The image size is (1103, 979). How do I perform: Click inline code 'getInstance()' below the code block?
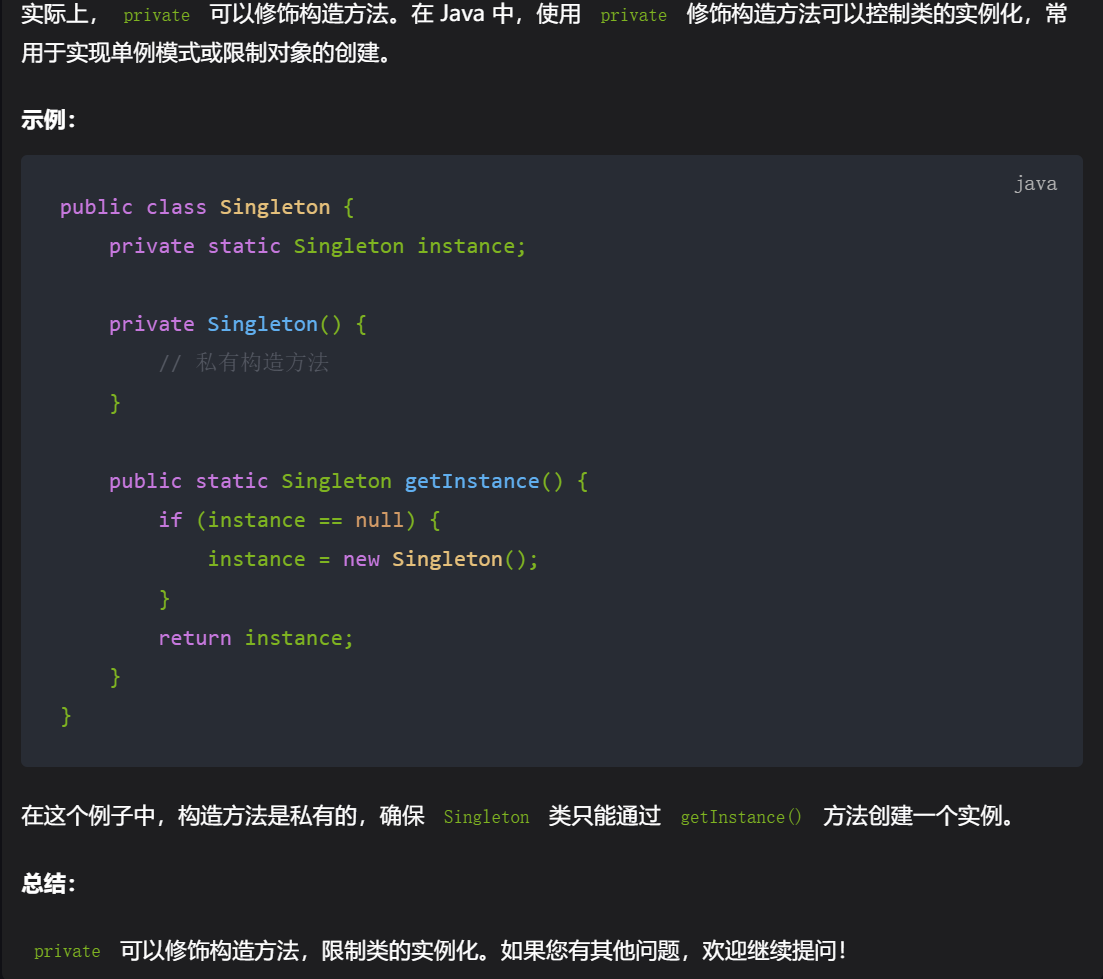click(741, 817)
